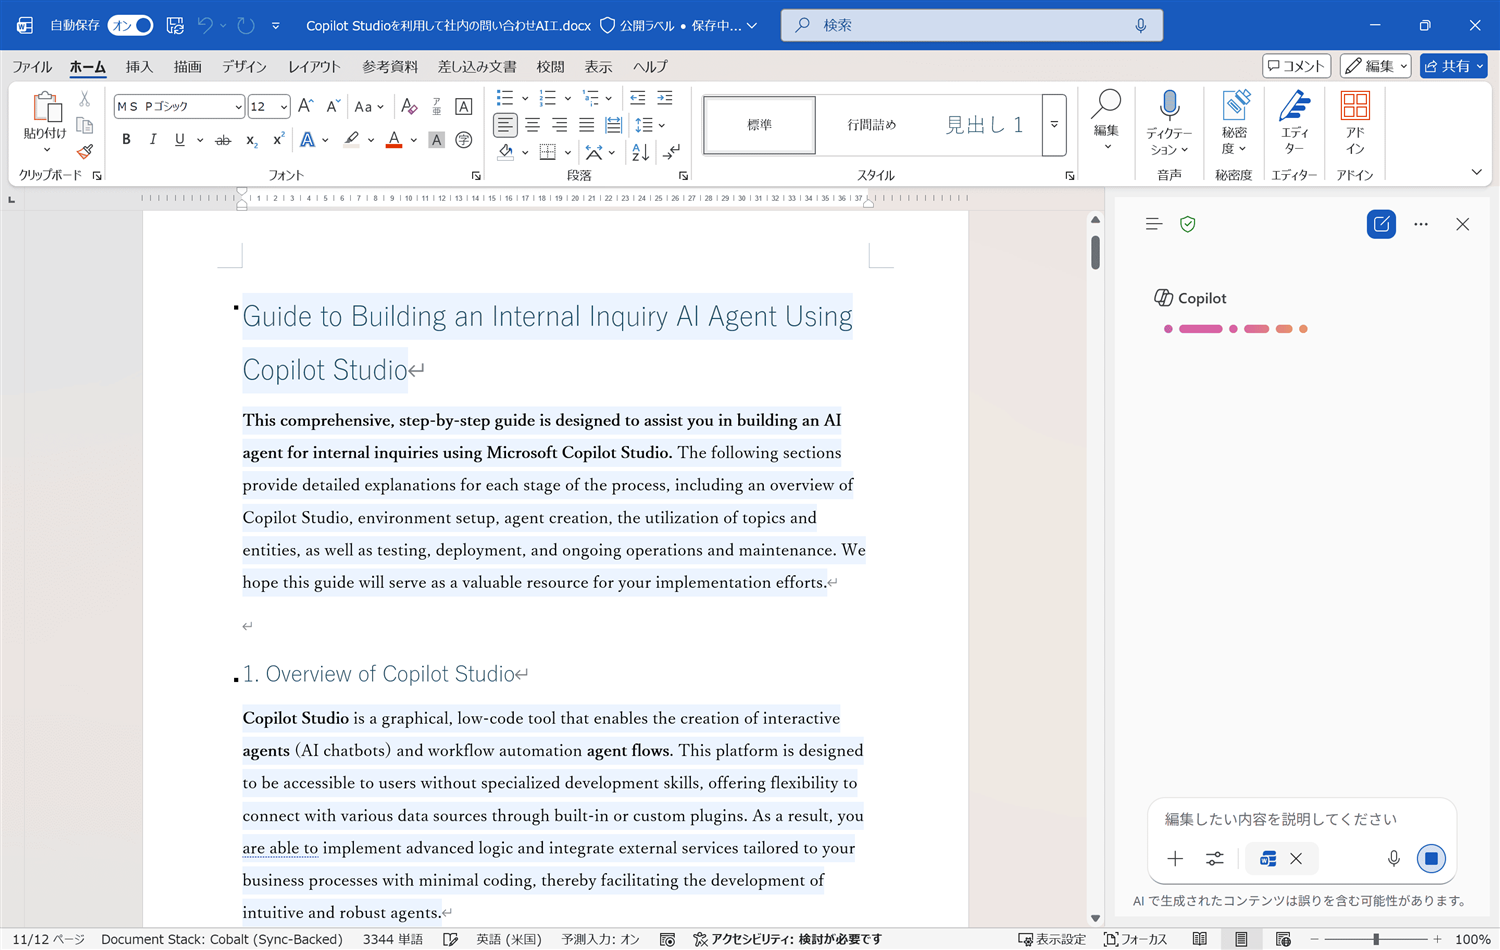Switch to the 参考資料 tab
Screen dimensions: 1500x950
(390, 66)
